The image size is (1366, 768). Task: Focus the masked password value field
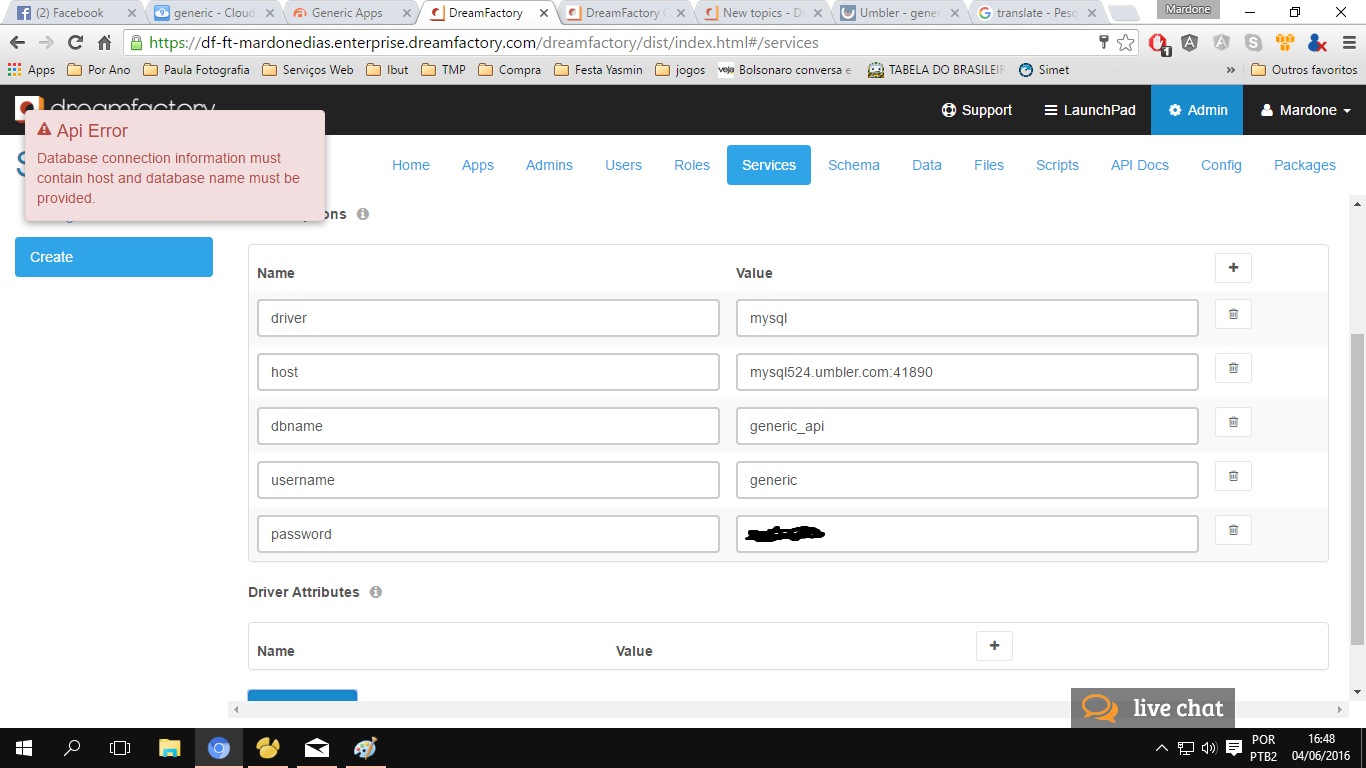coord(967,534)
